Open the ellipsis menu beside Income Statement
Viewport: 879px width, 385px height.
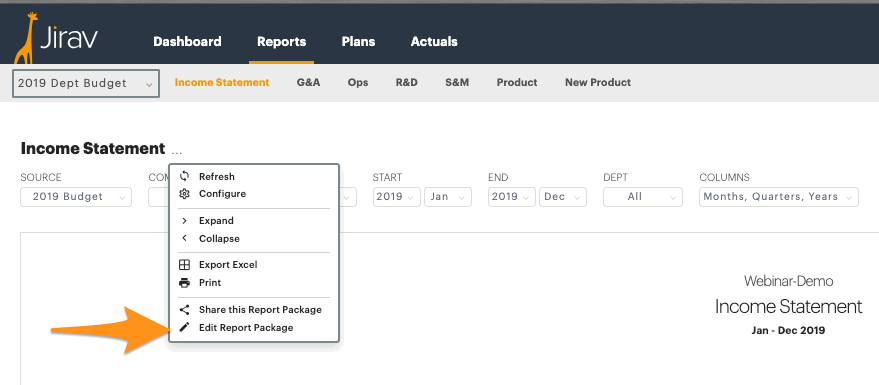[x=177, y=151]
